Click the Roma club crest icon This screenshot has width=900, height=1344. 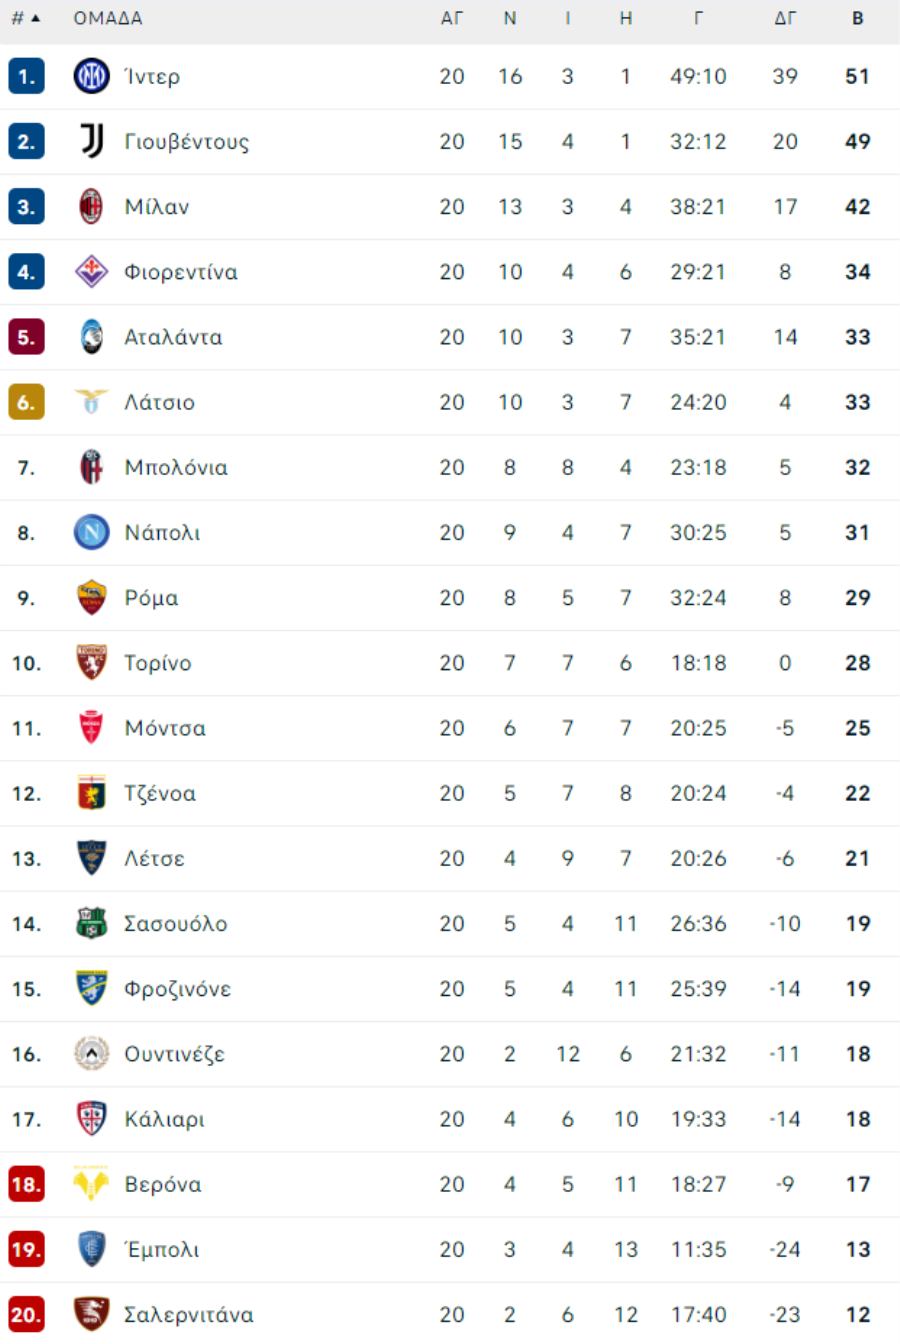[x=92, y=597]
